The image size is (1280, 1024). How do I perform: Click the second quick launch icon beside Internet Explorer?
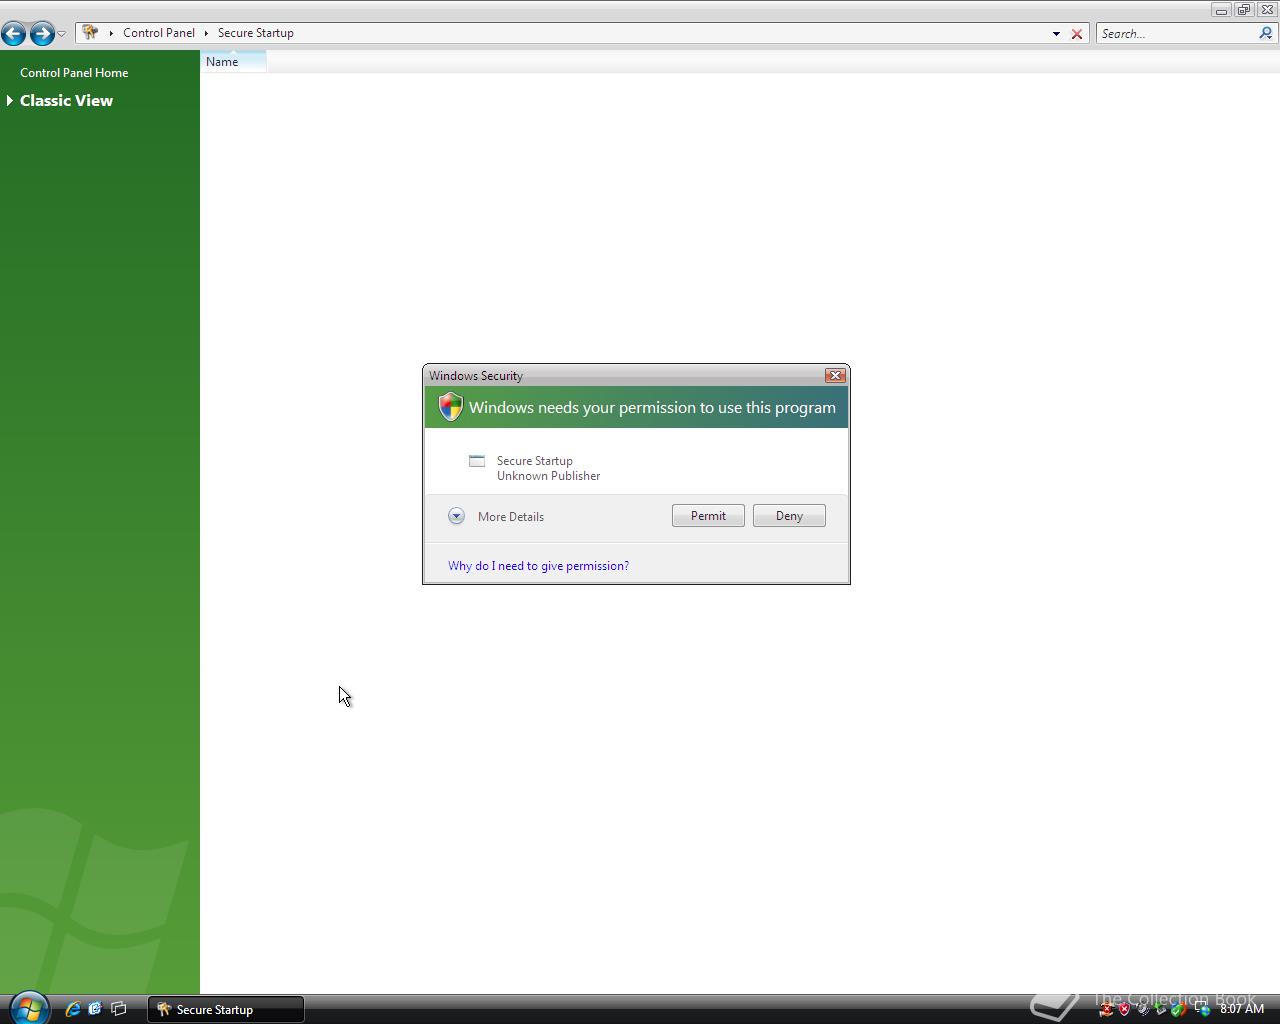click(x=95, y=1009)
